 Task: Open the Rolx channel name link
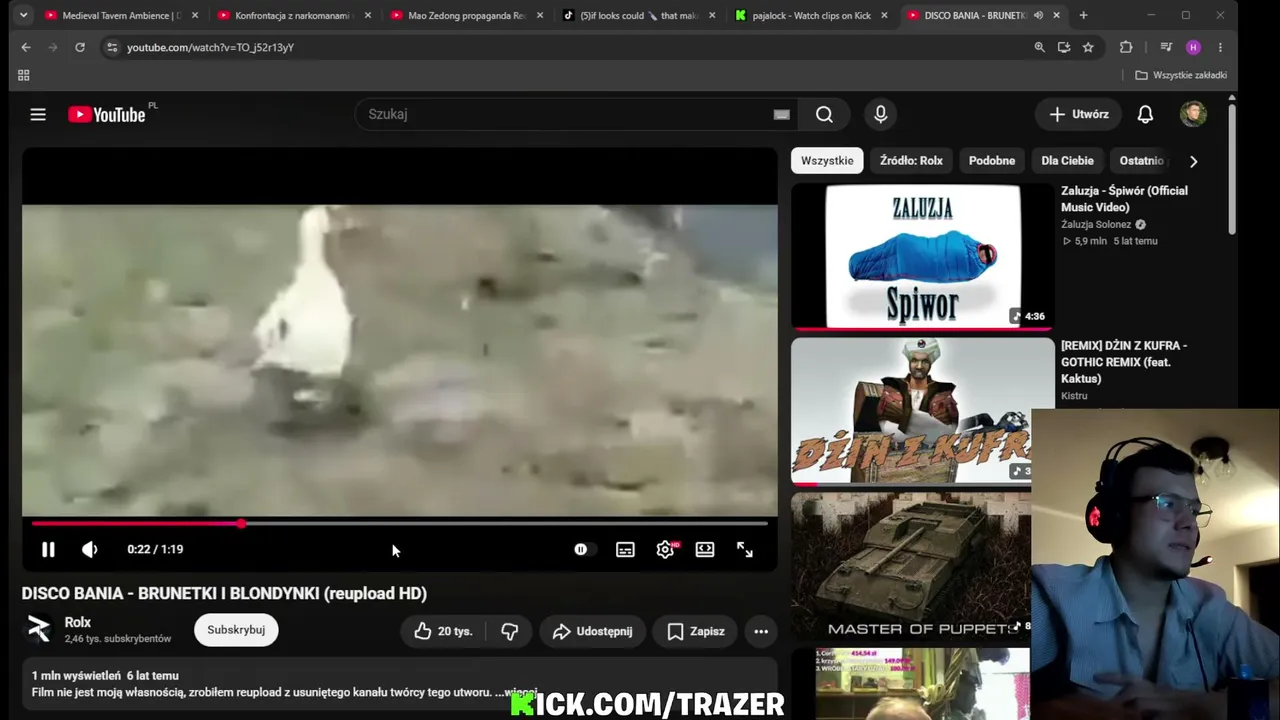78,622
